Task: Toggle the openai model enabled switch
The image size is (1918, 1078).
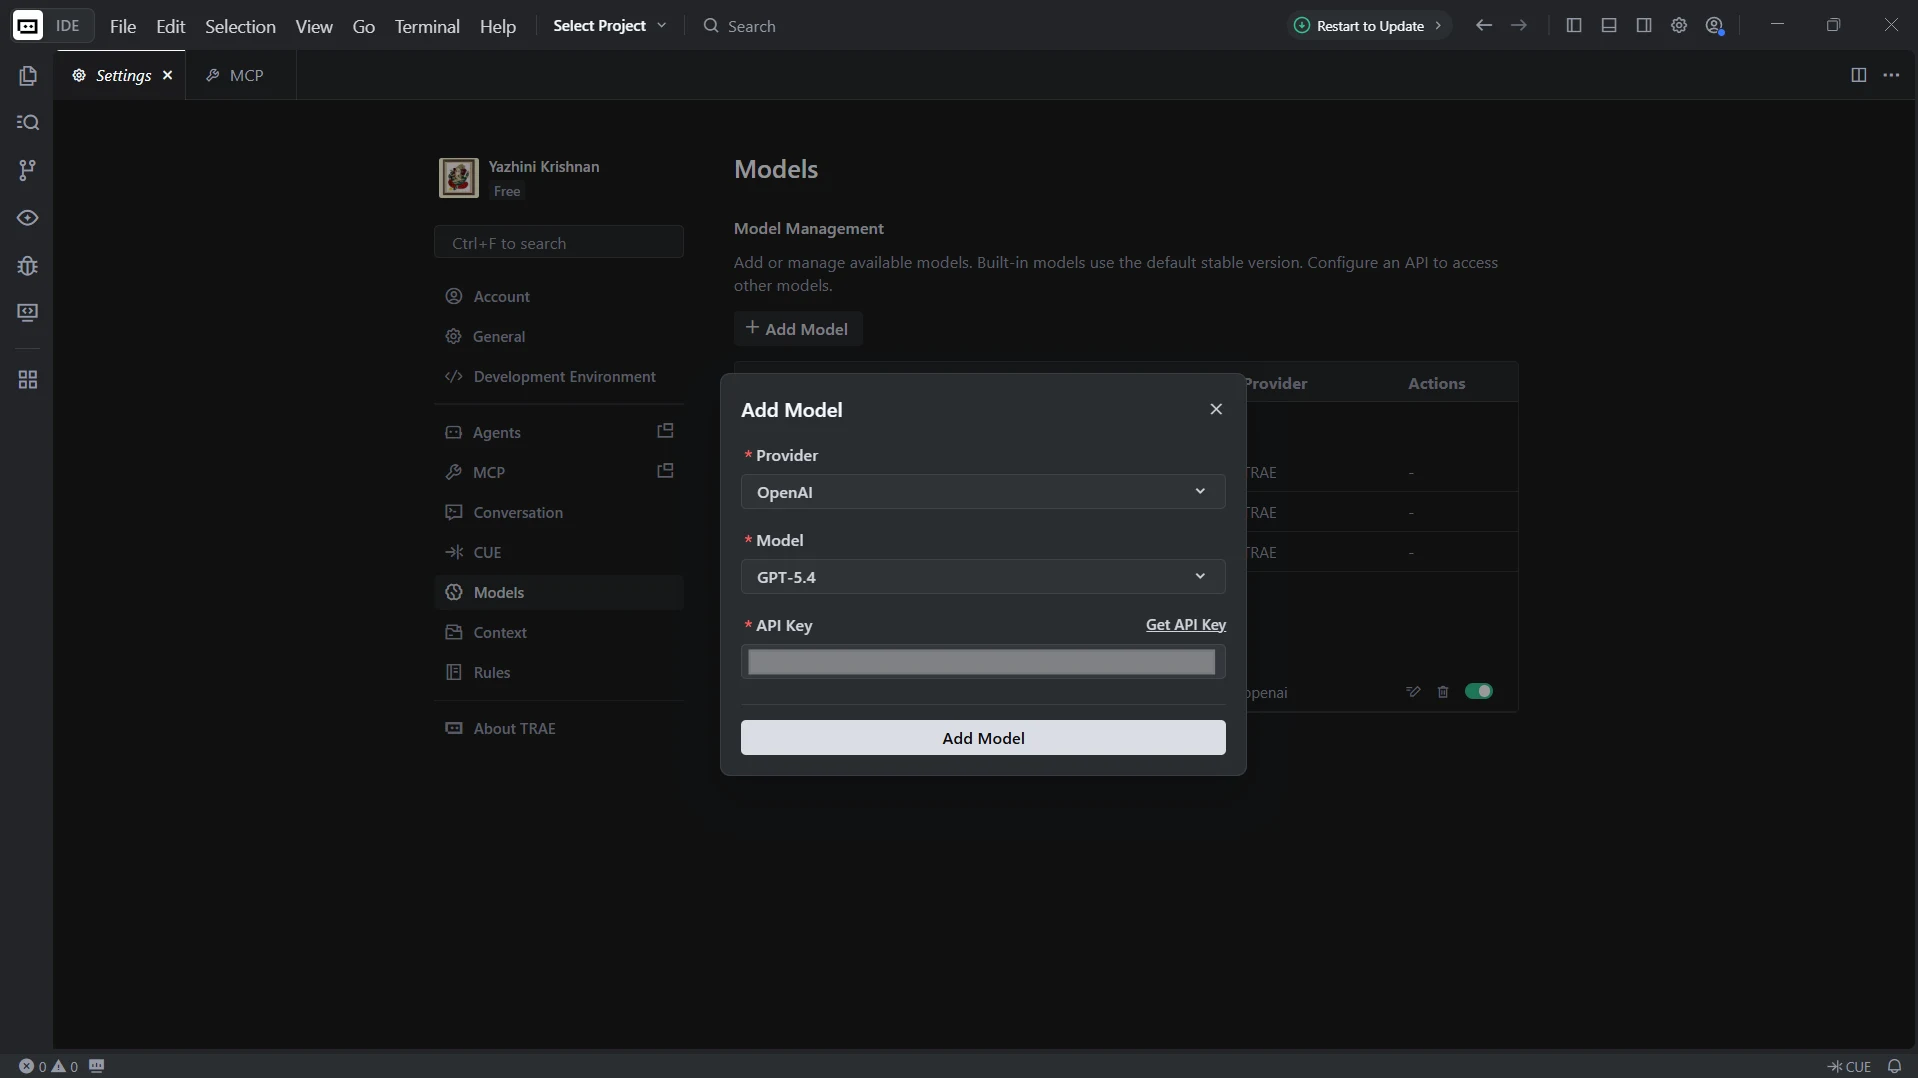Action: click(1479, 691)
